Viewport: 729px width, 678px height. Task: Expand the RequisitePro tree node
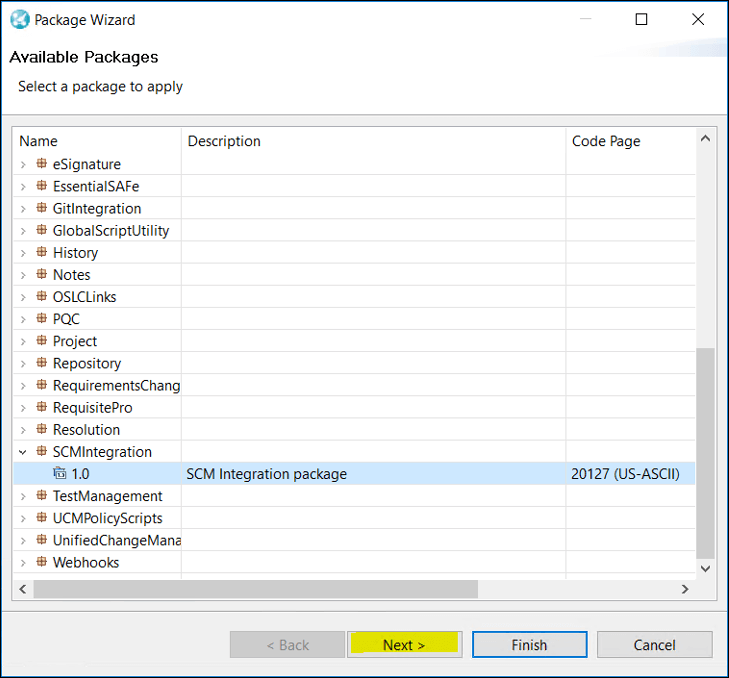coord(23,408)
